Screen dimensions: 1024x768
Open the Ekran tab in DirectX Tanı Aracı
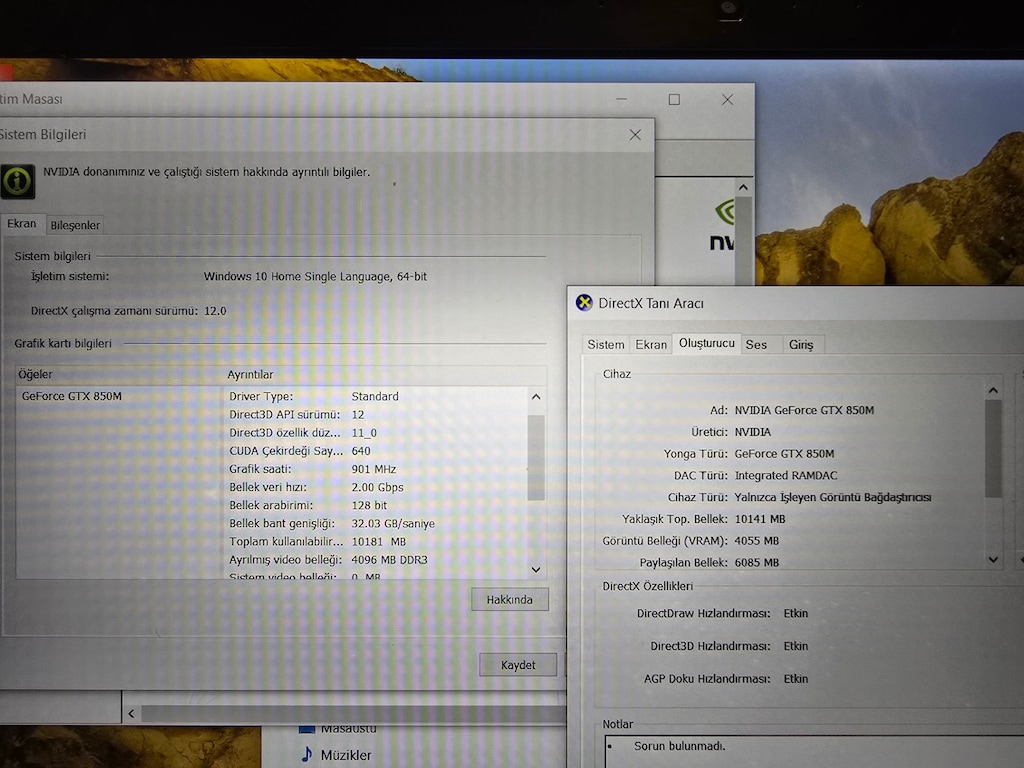pyautogui.click(x=651, y=345)
